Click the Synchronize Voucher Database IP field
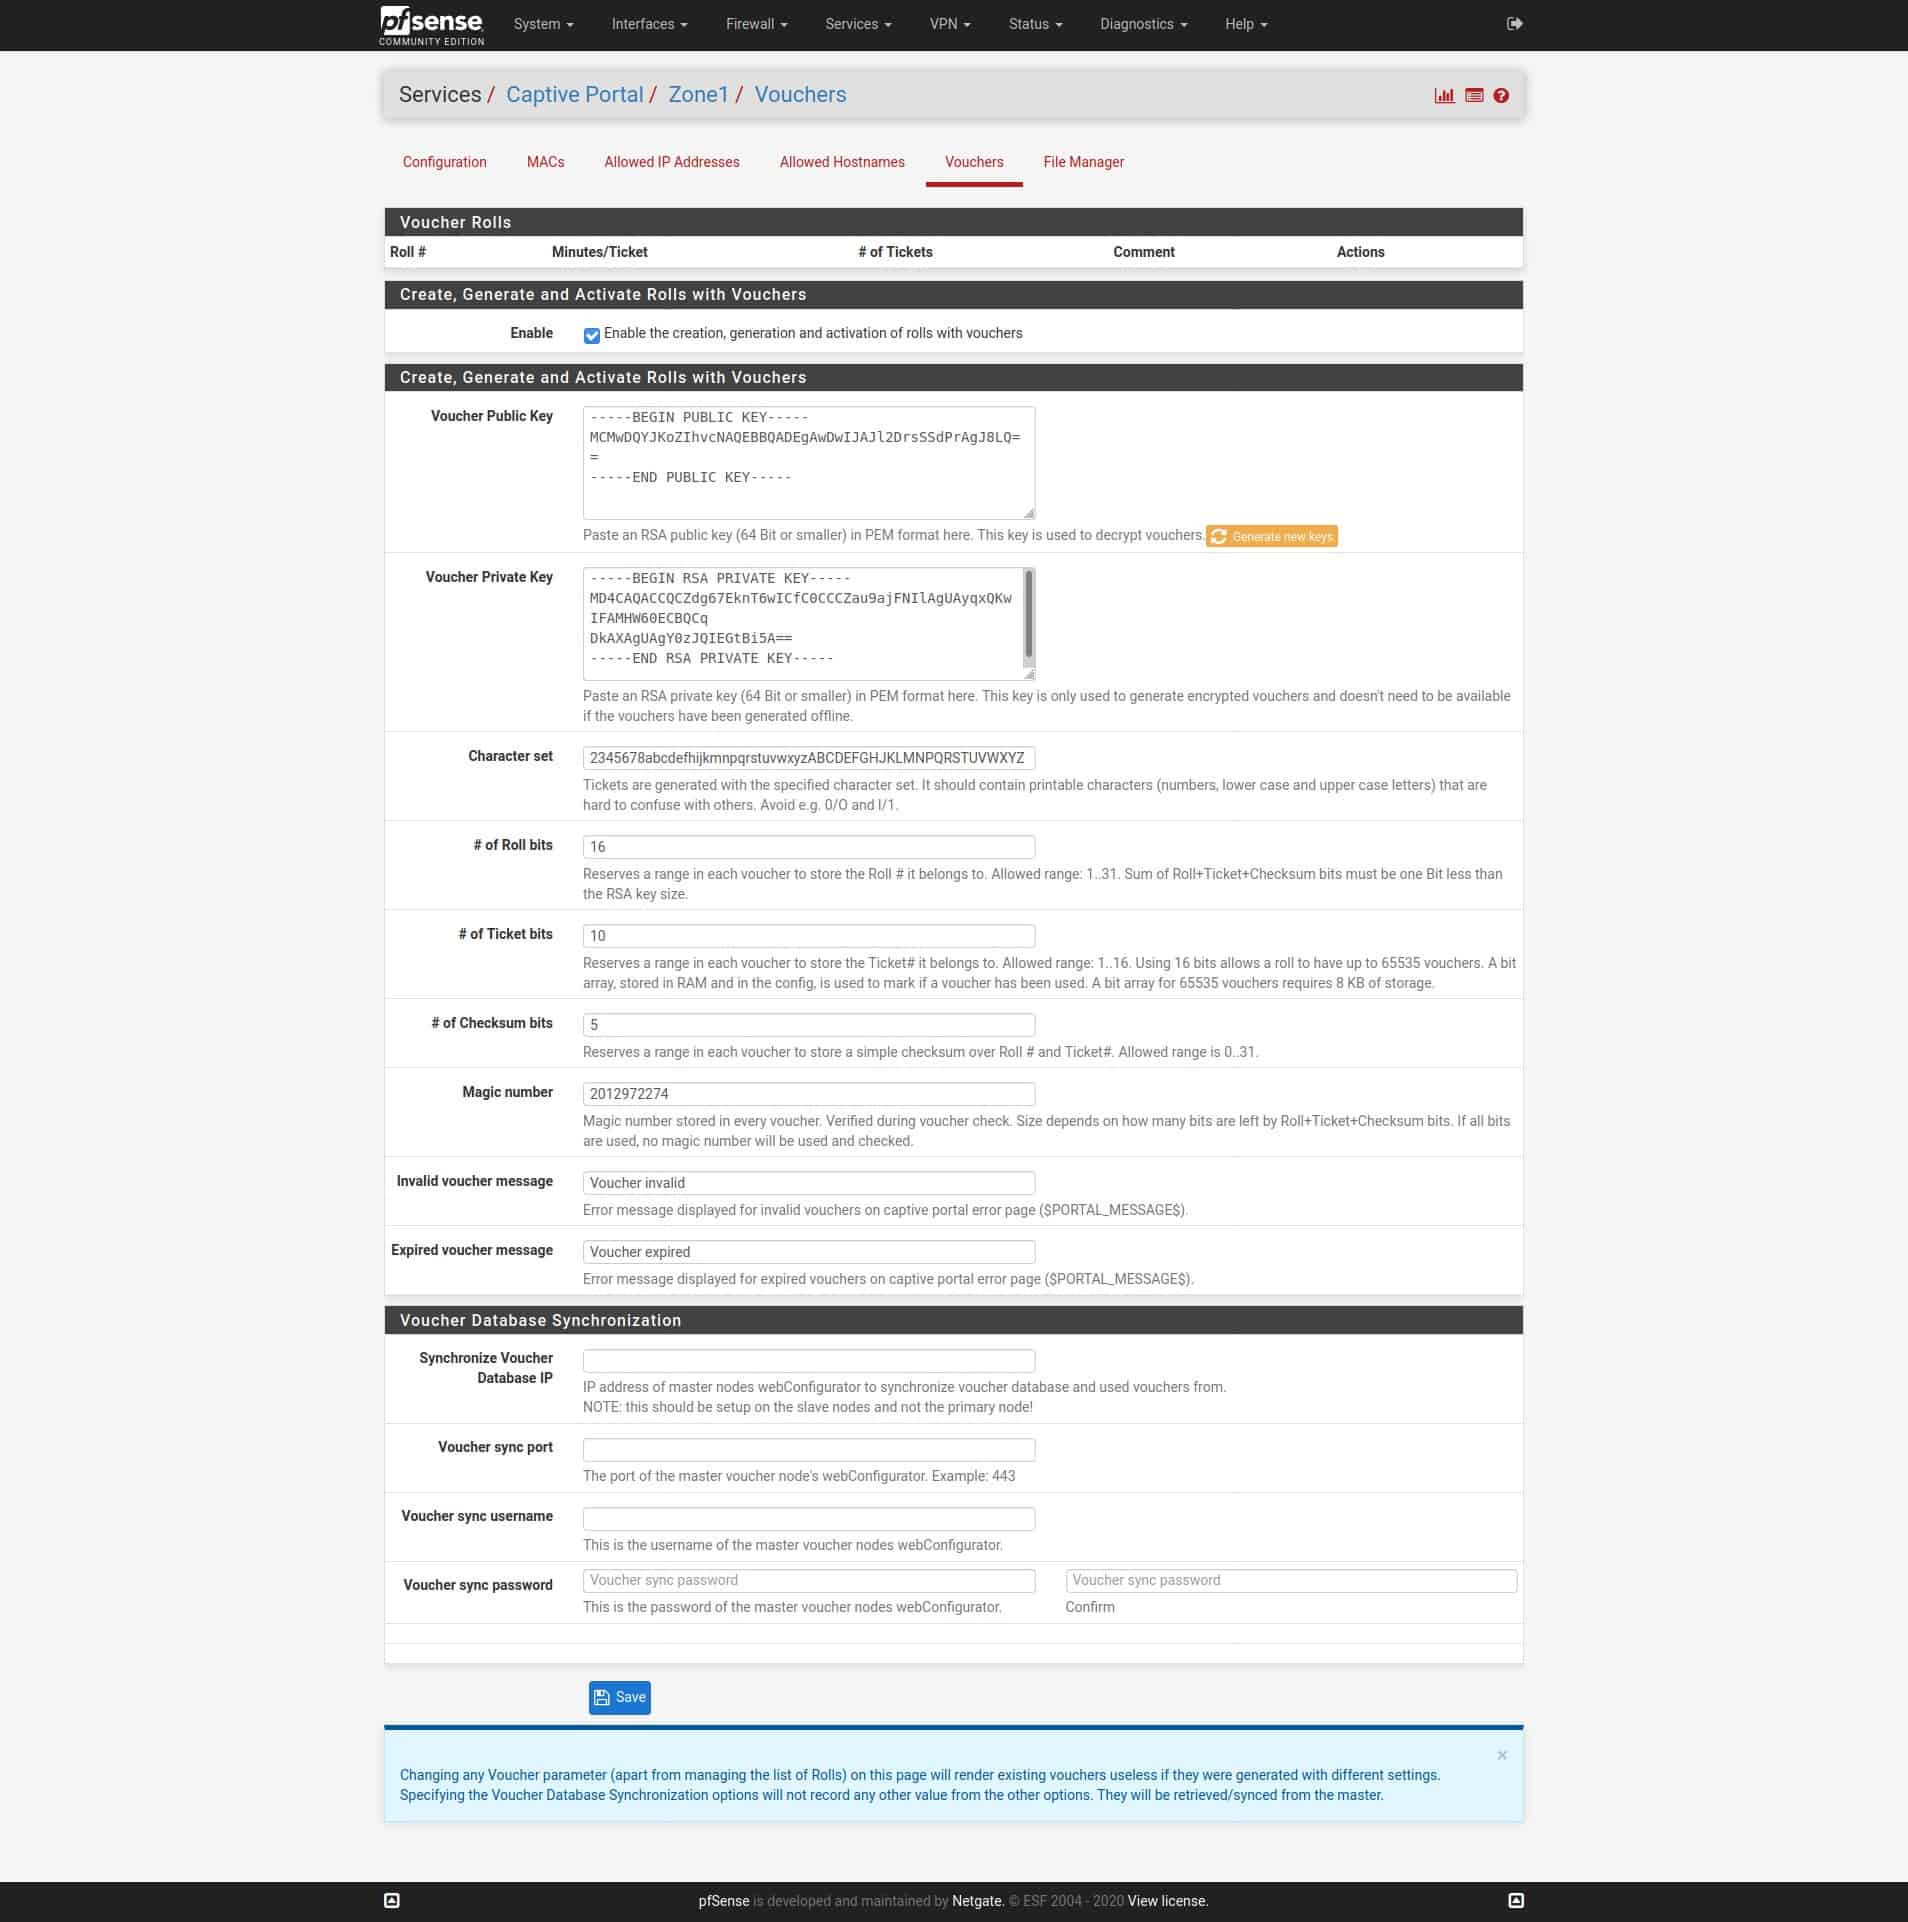1908x1922 pixels. (x=808, y=1361)
